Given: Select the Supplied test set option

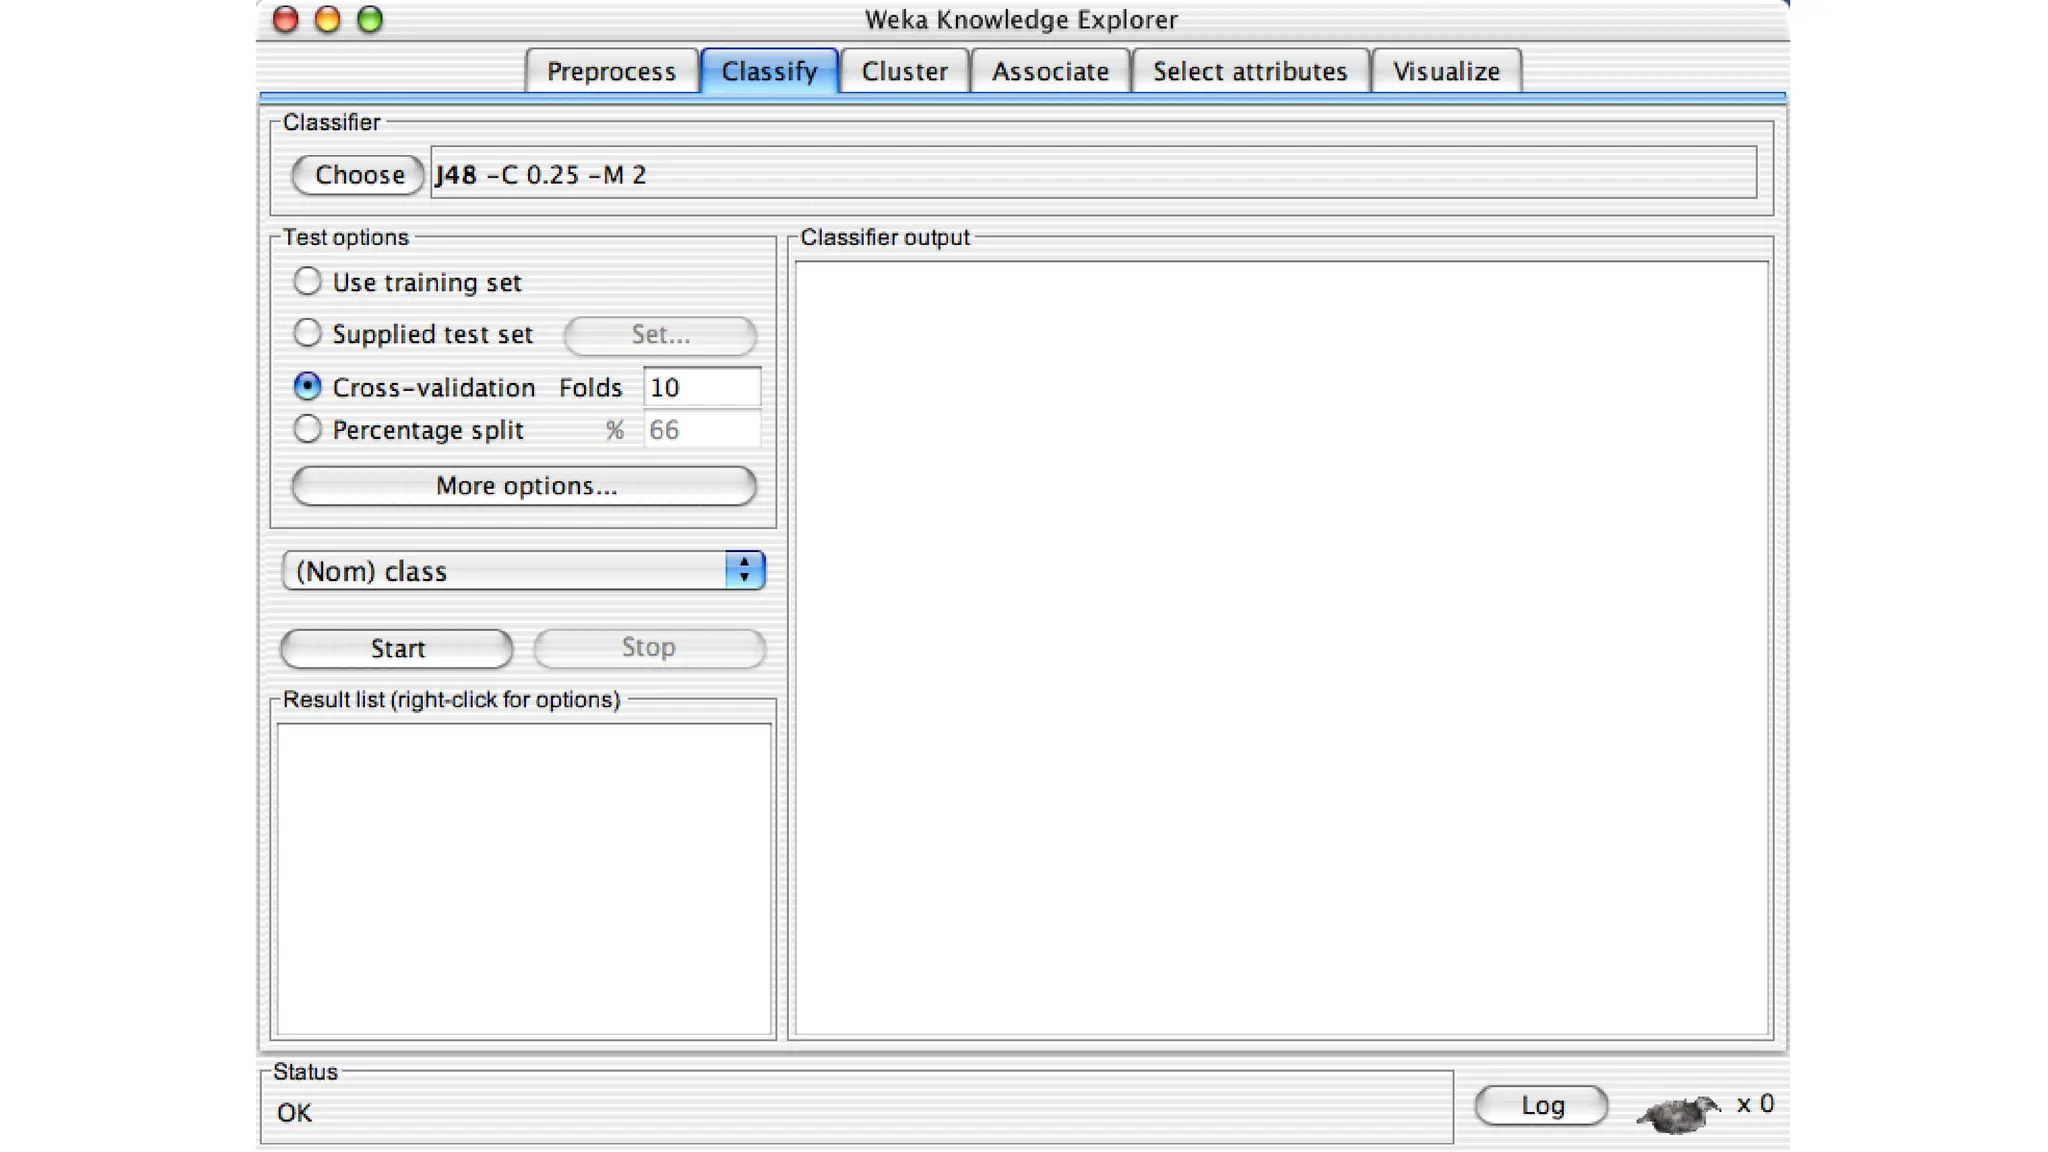Looking at the screenshot, I should 307,333.
